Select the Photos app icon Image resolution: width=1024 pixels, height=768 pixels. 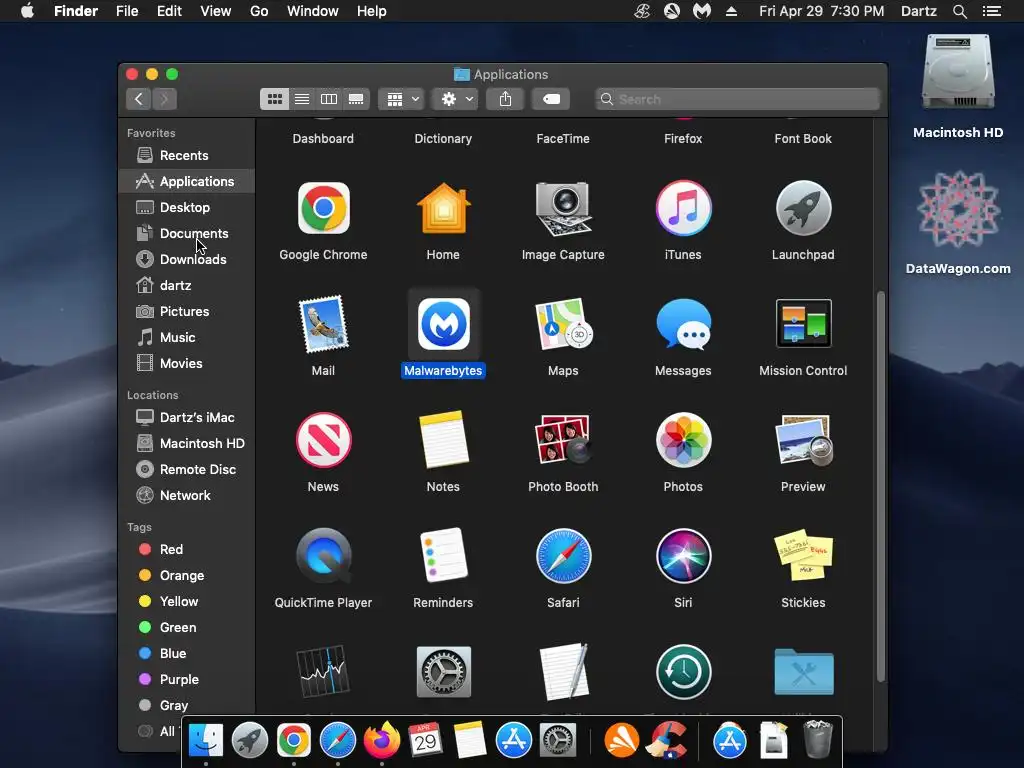(x=683, y=440)
